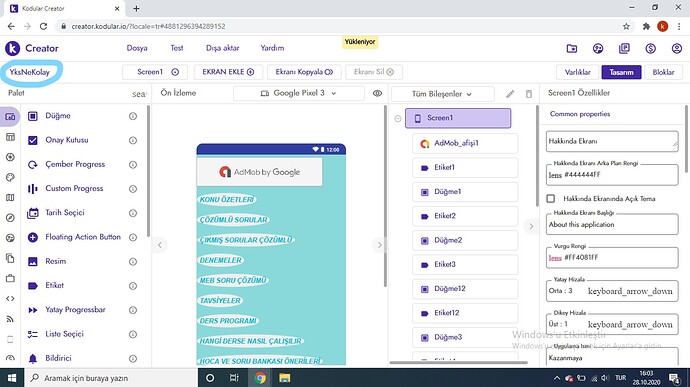Click the TAVSİYELER button in preview
Viewport: 690px width, 387px height.
(x=220, y=301)
